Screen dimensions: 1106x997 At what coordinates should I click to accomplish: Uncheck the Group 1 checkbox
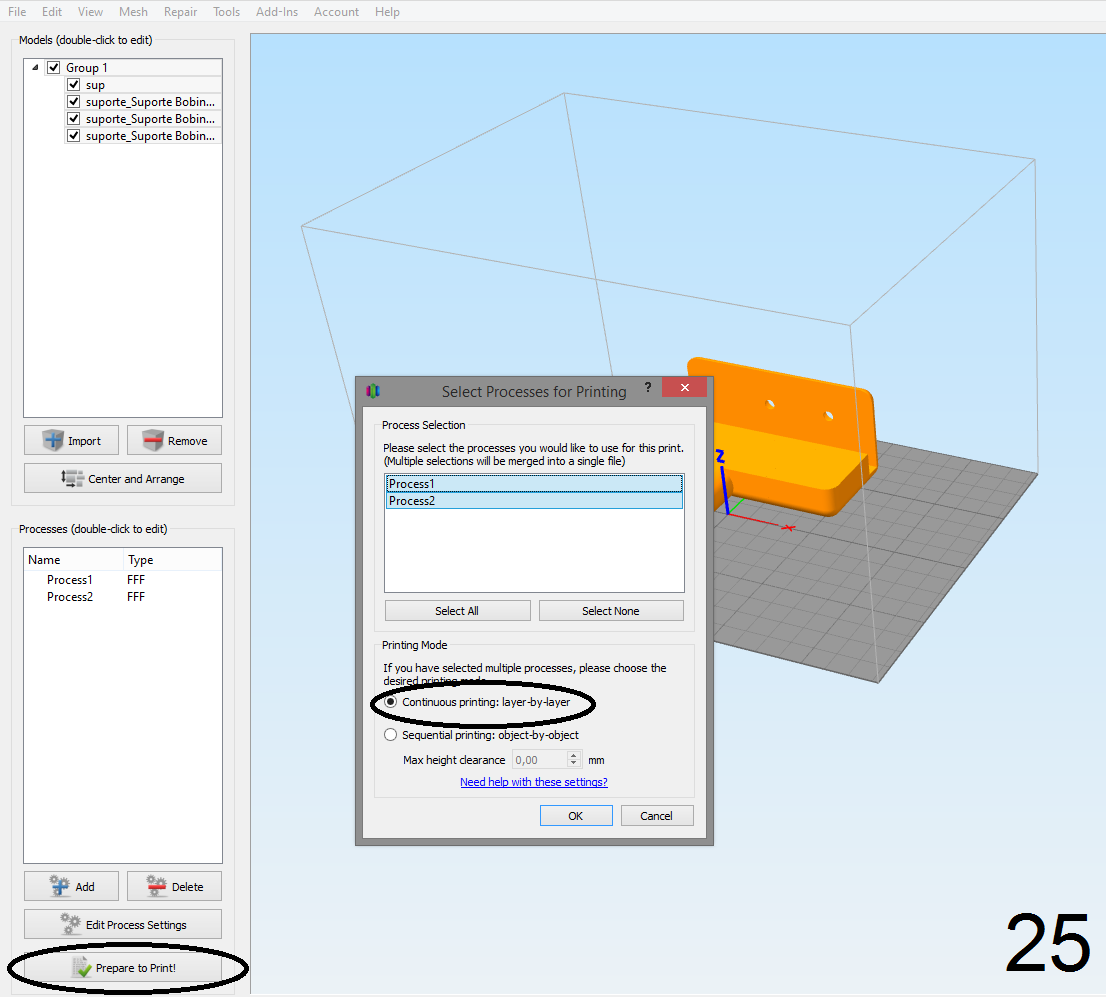coord(54,68)
